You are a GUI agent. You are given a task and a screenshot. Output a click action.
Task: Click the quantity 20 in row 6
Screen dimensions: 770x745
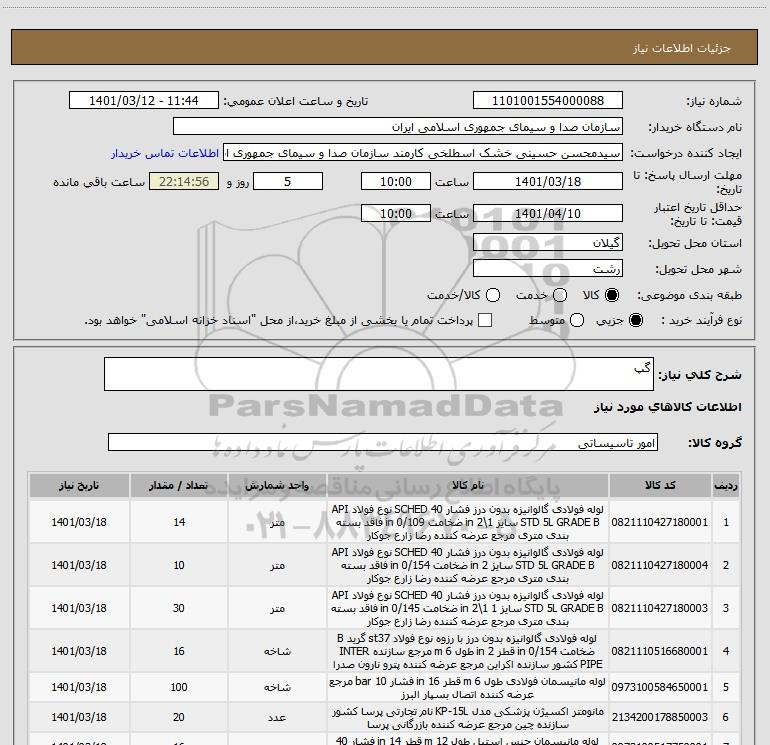pyautogui.click(x=179, y=717)
